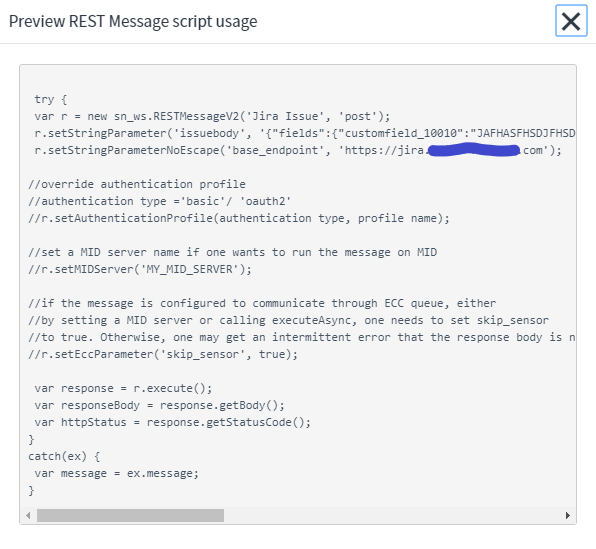
Task: Click the comment '//to true. Otherwise, one may get'
Action: 302,338
